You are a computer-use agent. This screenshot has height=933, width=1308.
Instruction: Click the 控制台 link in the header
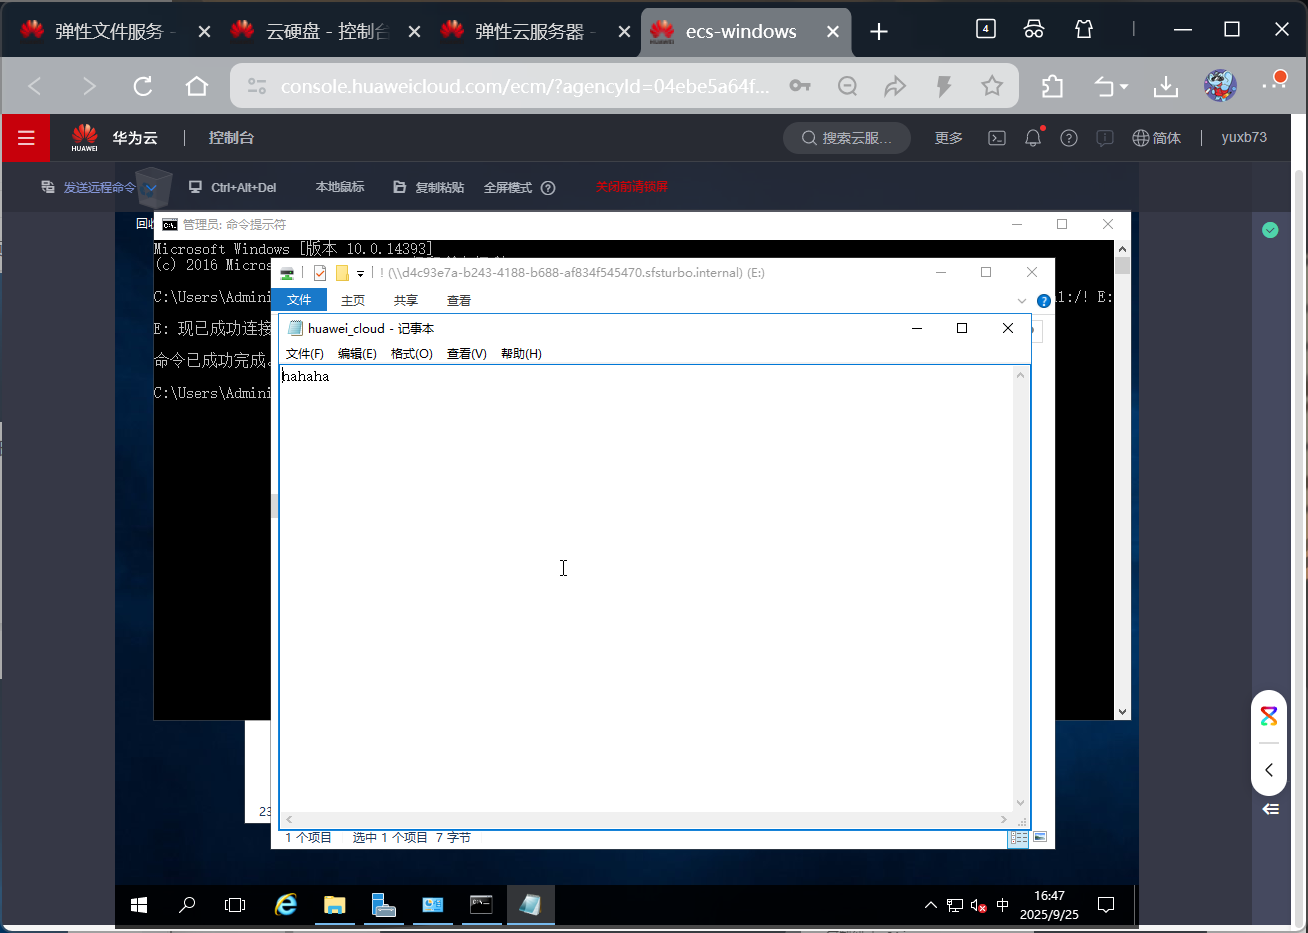coord(231,138)
